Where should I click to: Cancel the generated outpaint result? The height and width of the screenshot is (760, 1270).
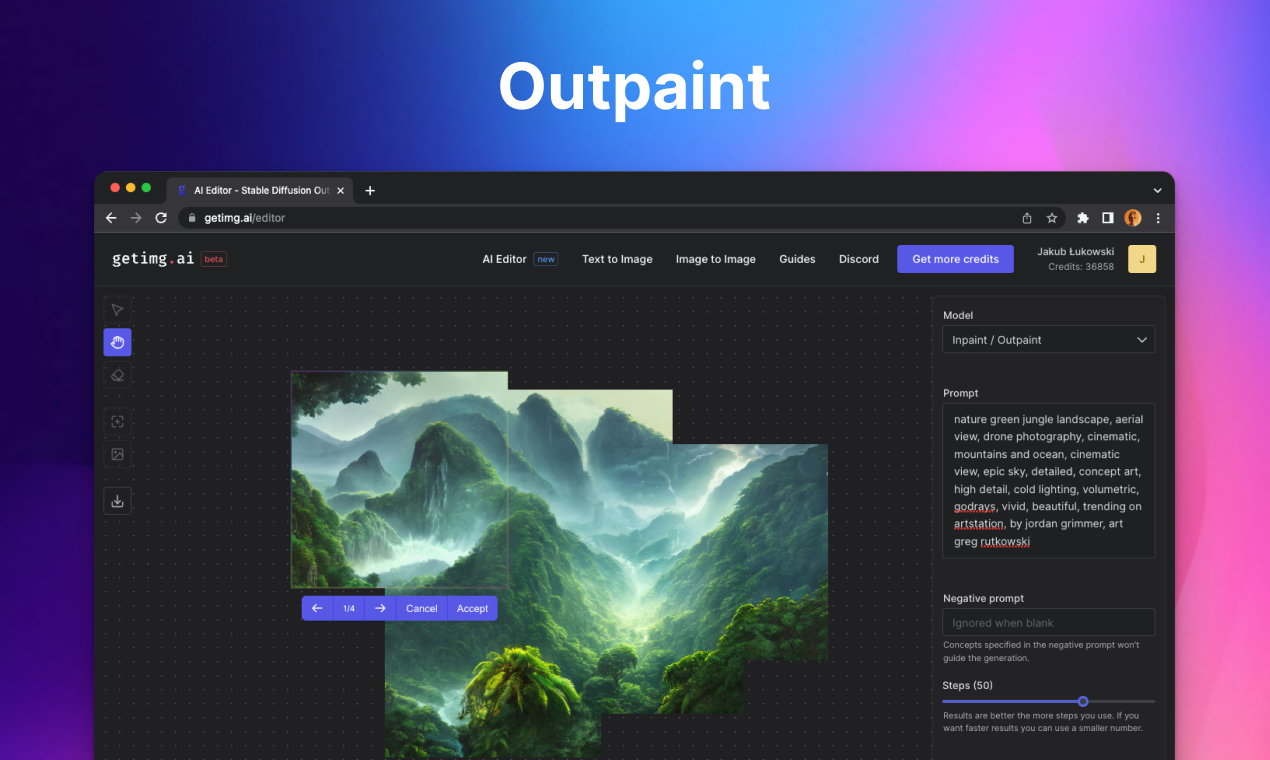pyautogui.click(x=421, y=608)
